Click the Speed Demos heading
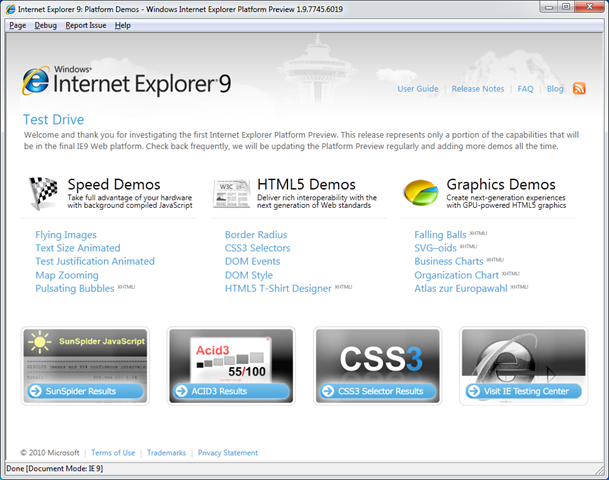The image size is (609, 480). click(114, 184)
